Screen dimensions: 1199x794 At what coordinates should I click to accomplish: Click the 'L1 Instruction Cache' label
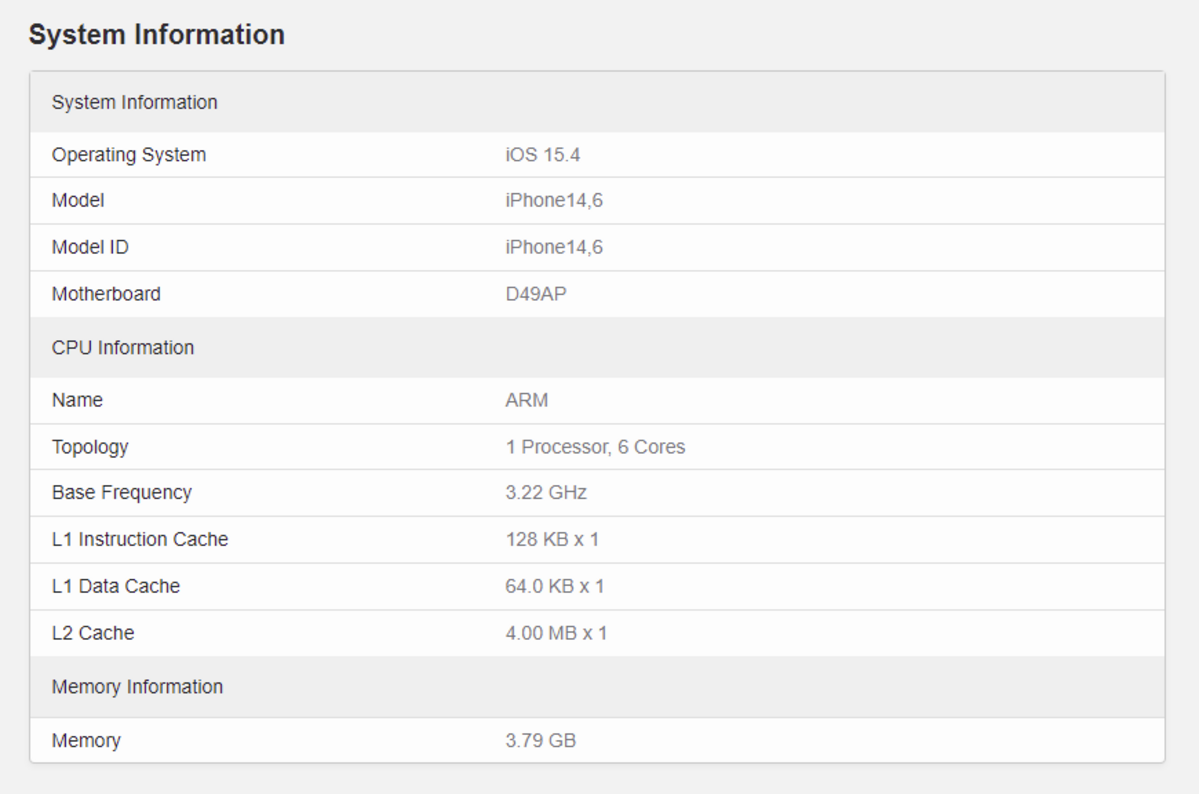point(140,539)
